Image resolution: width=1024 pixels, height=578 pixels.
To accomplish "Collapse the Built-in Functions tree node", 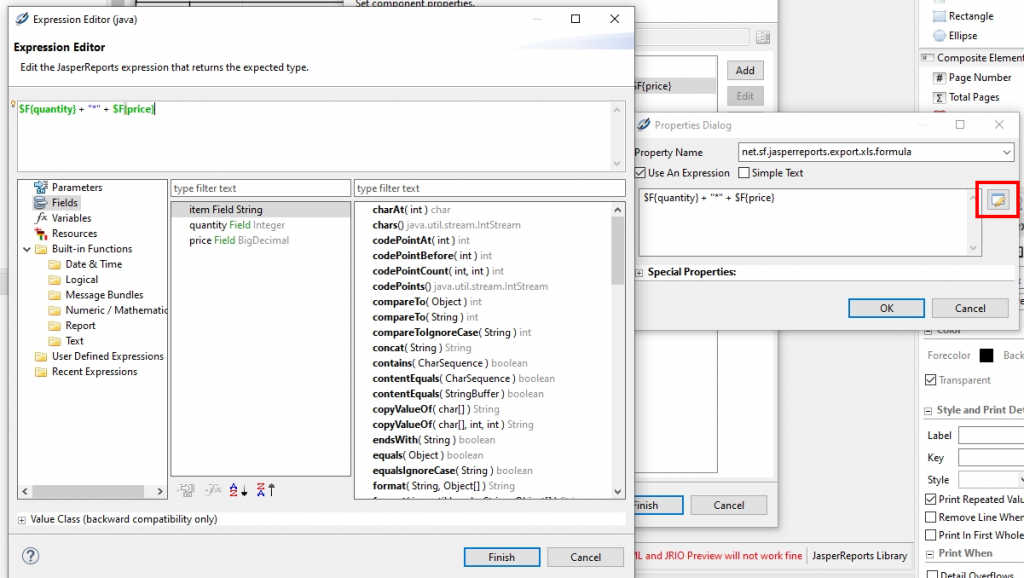I will (x=27, y=249).
